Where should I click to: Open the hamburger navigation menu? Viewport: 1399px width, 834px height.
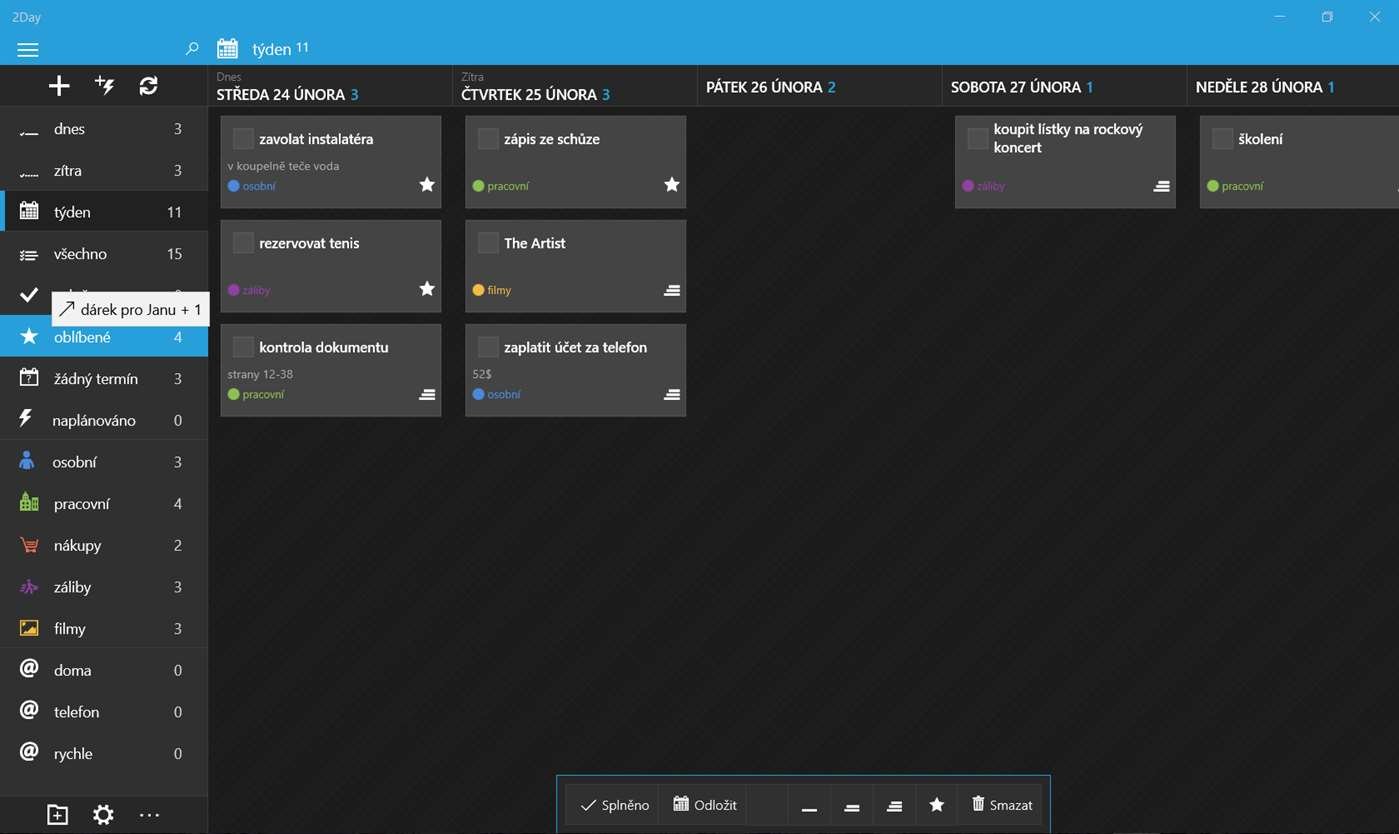click(28, 50)
